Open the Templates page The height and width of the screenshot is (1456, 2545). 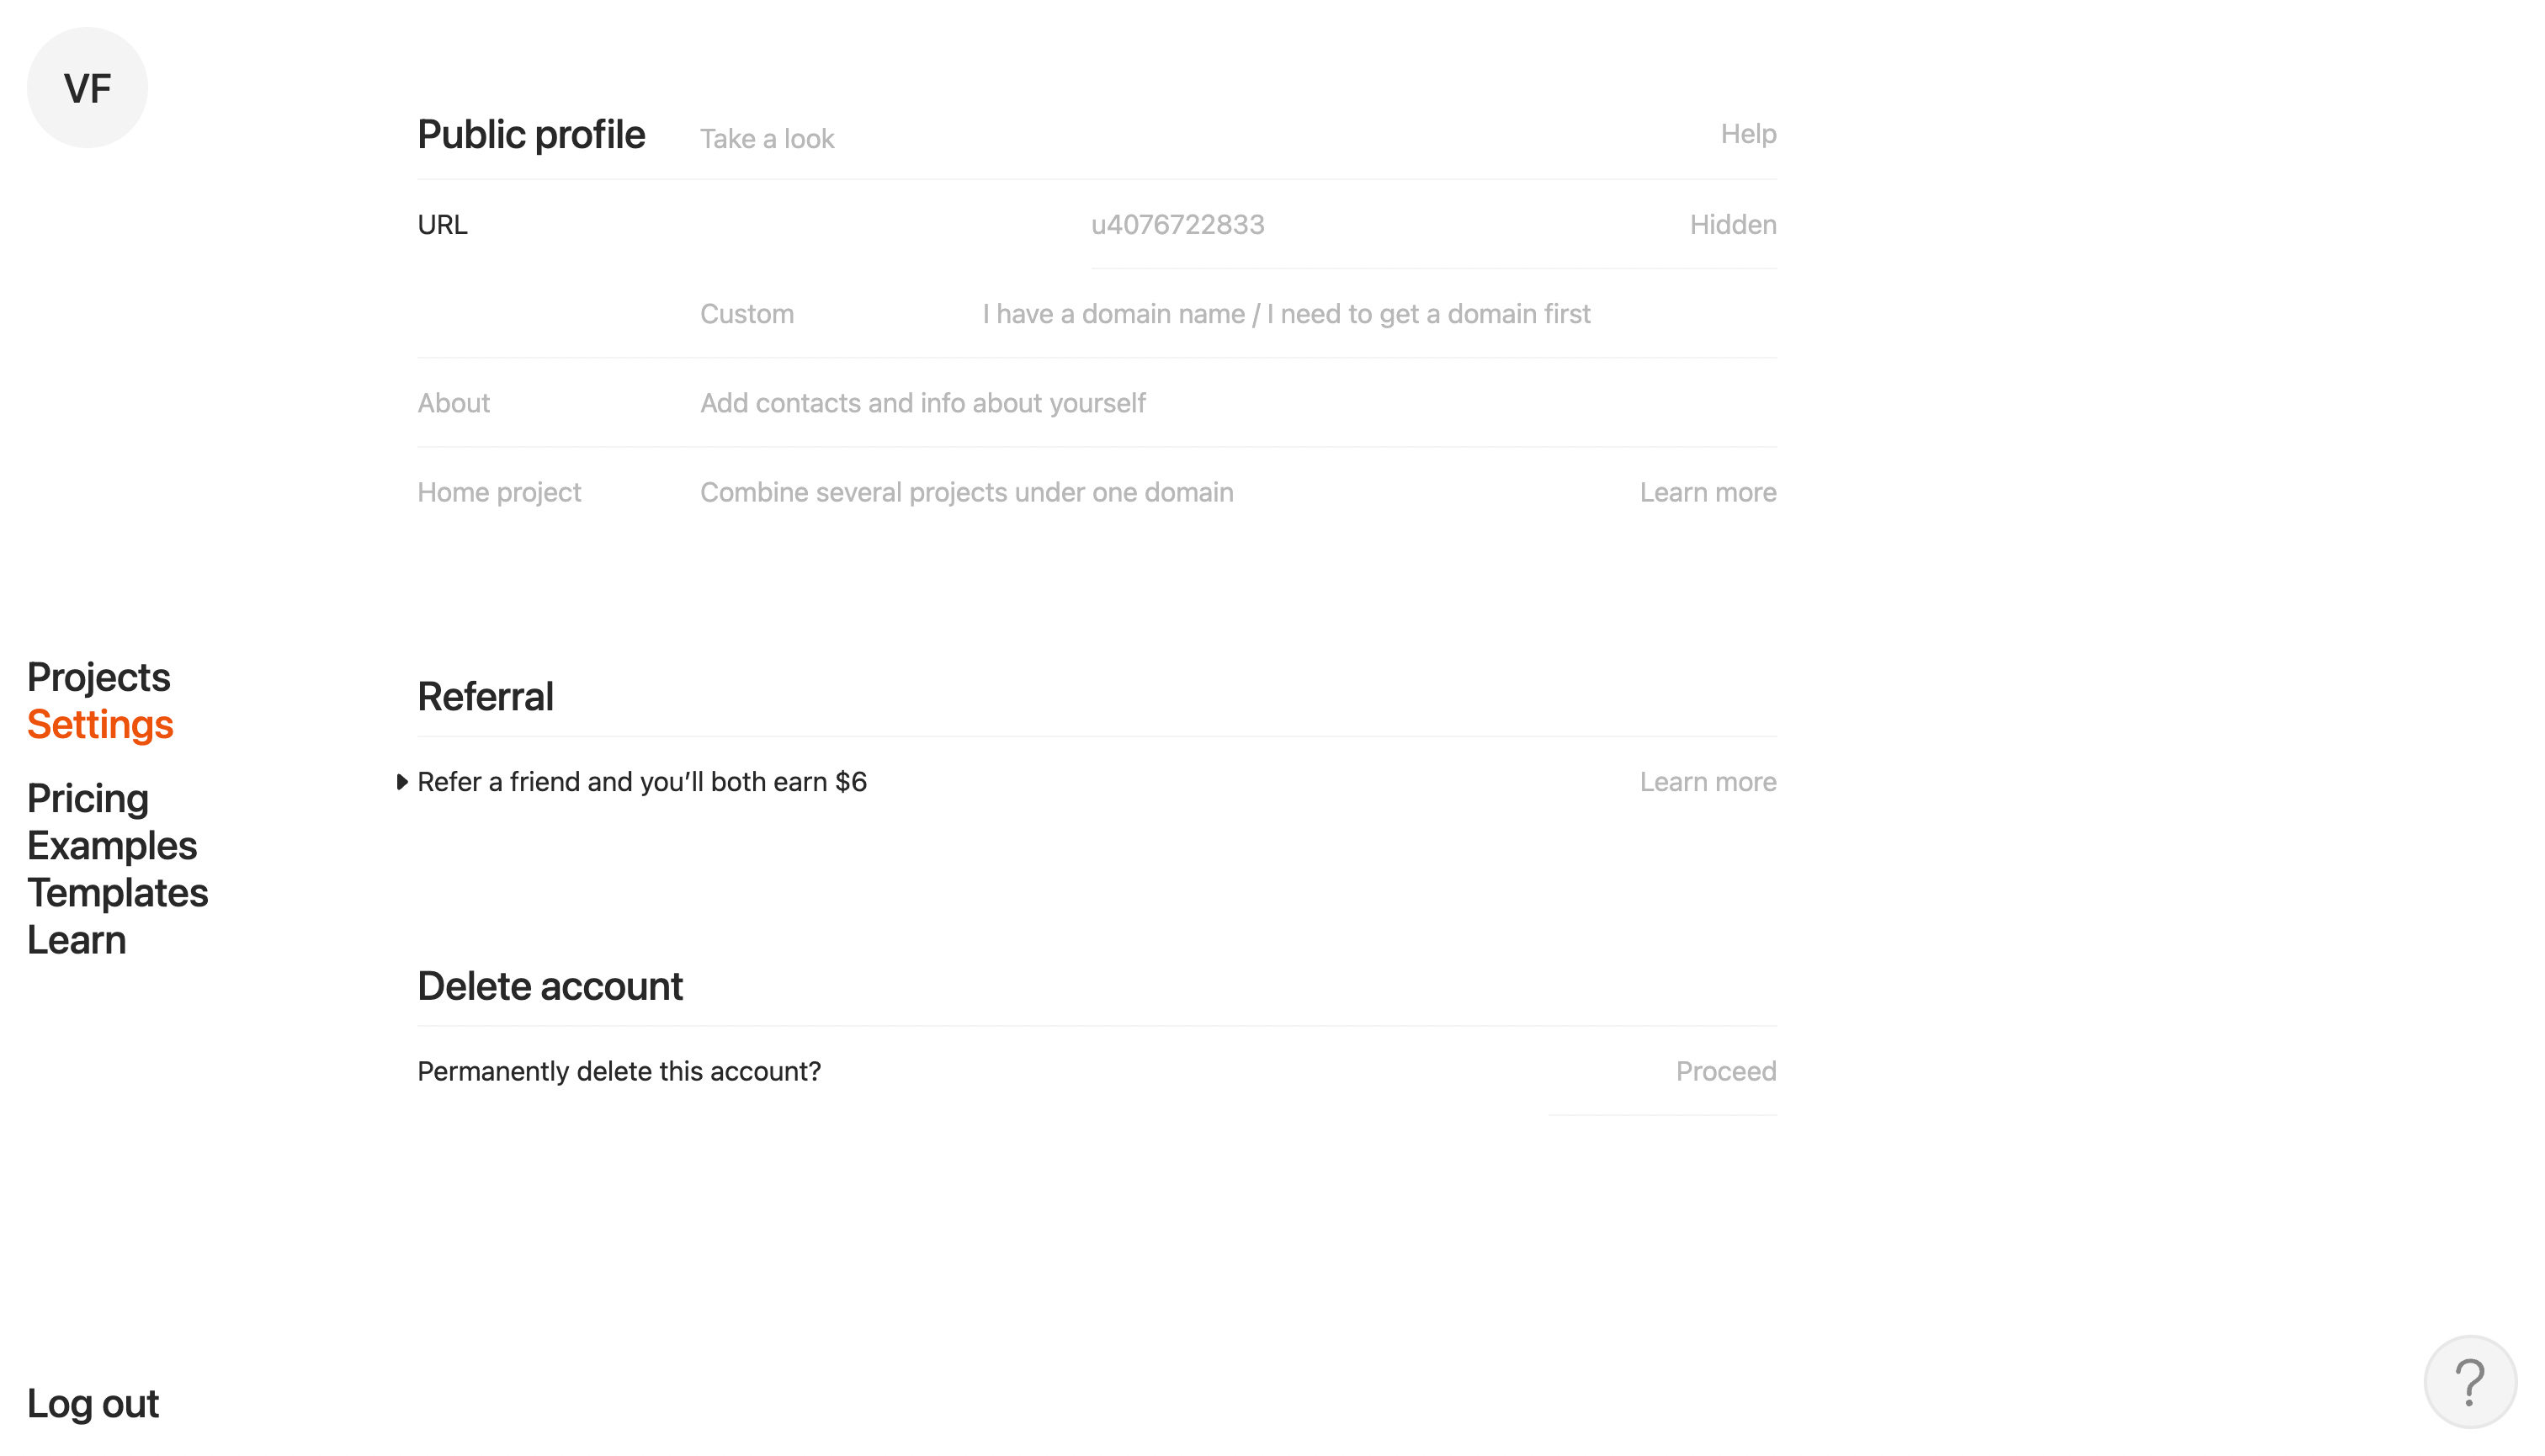point(117,893)
